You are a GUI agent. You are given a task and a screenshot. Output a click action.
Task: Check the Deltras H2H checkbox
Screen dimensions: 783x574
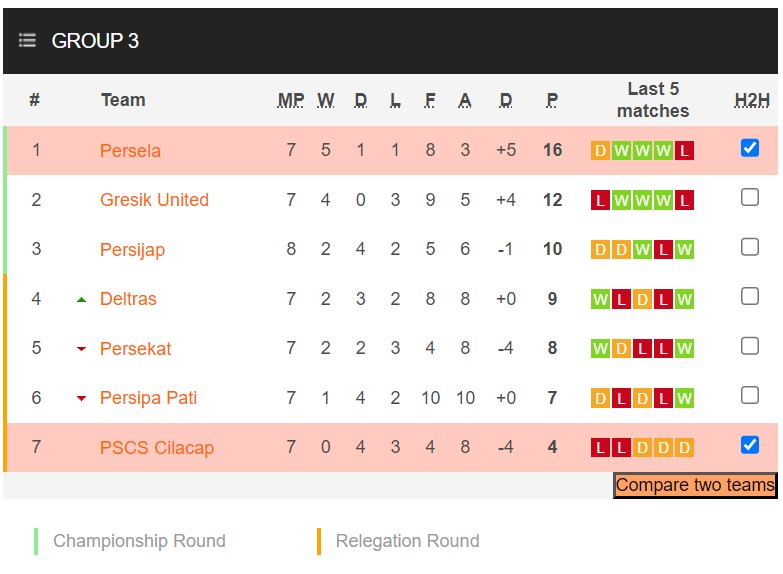pyautogui.click(x=750, y=297)
